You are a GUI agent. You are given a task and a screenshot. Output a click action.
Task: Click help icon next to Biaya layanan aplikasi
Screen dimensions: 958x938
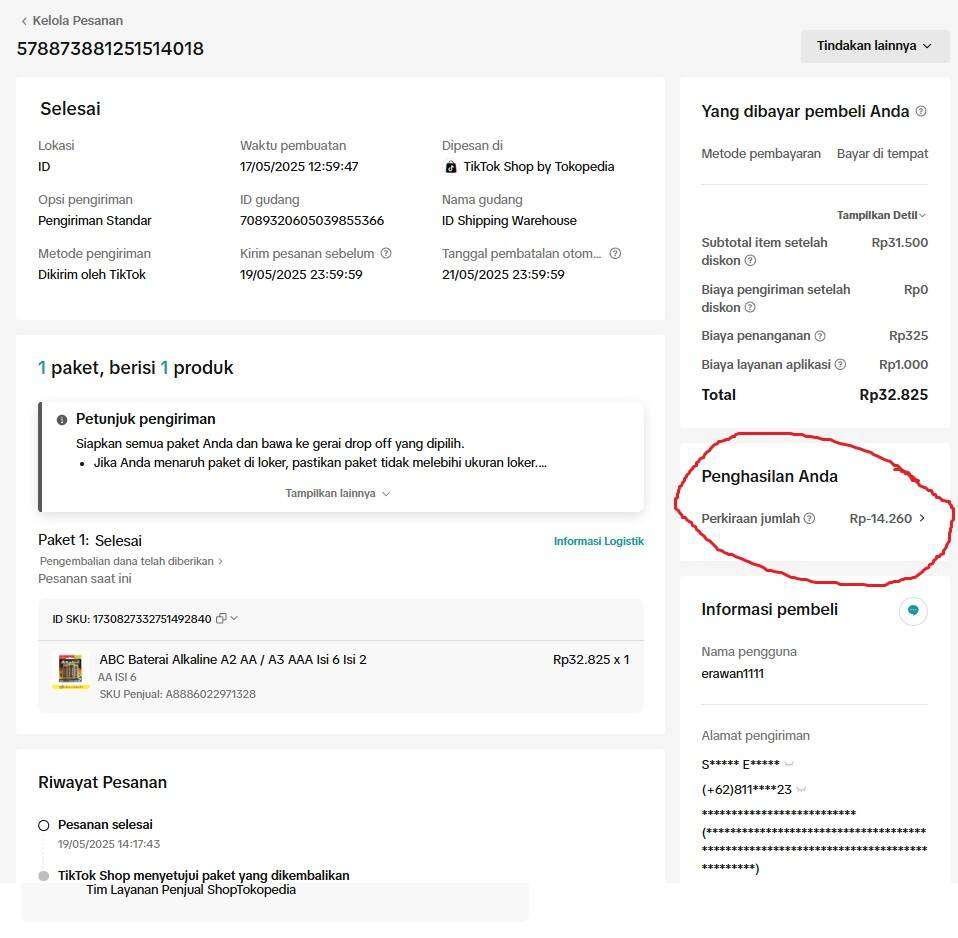(x=841, y=364)
